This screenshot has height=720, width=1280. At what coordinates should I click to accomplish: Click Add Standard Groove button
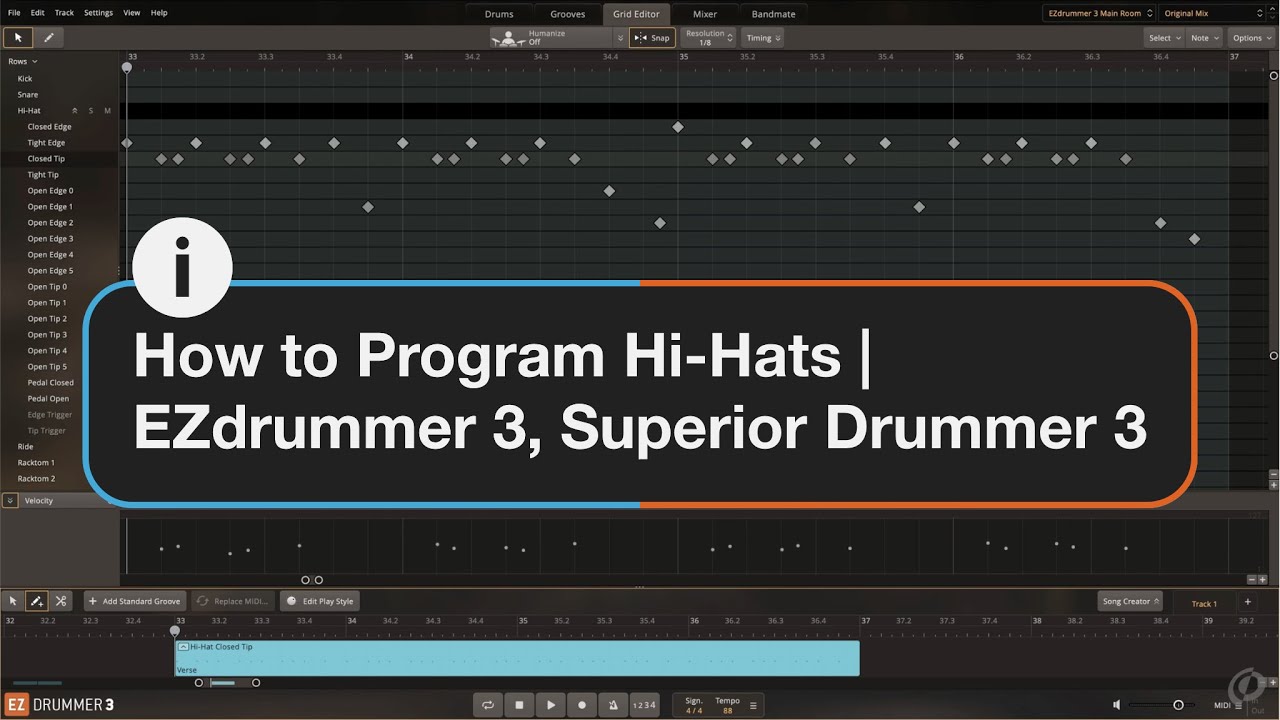tap(134, 601)
